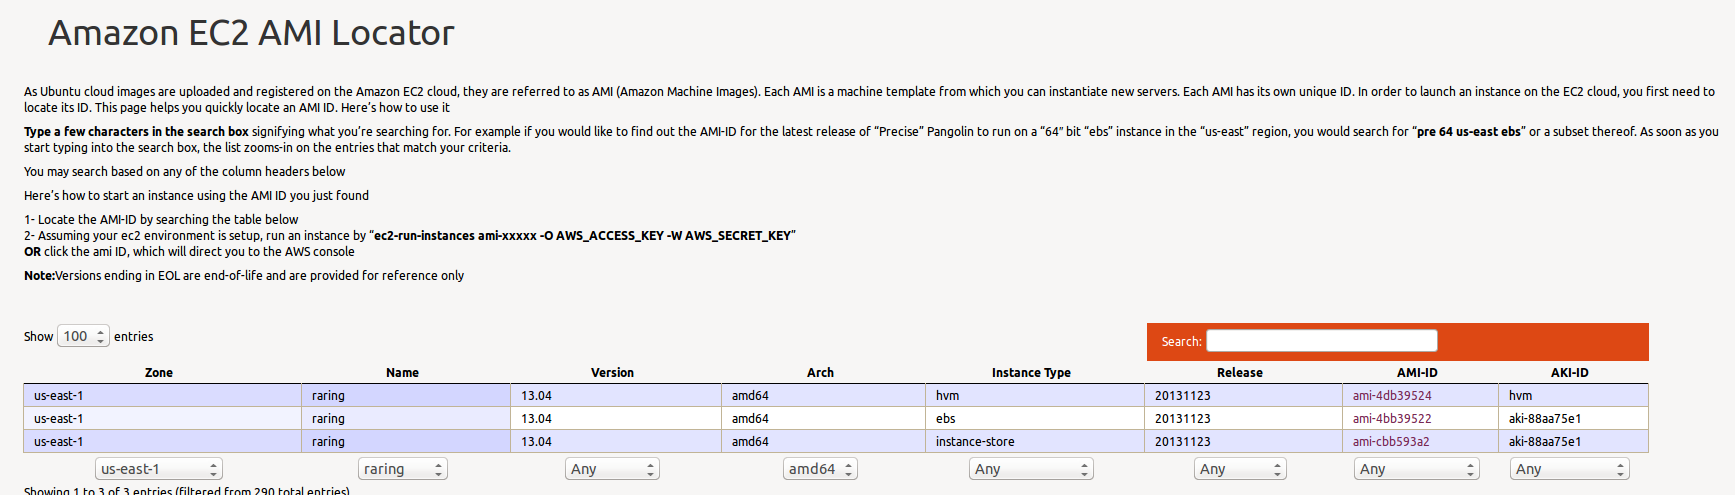Open the Release filter dropdown
The image size is (1735, 495).
(x=1240, y=469)
